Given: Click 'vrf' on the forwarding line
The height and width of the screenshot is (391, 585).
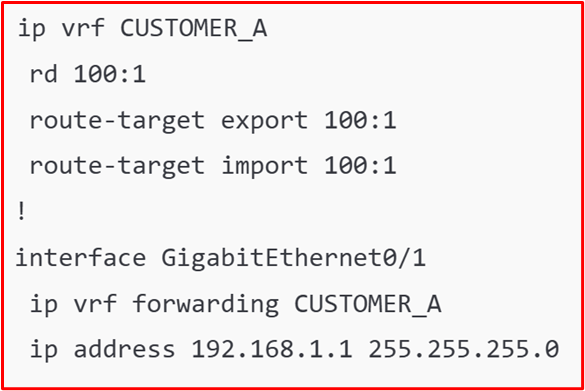Looking at the screenshot, I should pyautogui.click(x=95, y=303).
